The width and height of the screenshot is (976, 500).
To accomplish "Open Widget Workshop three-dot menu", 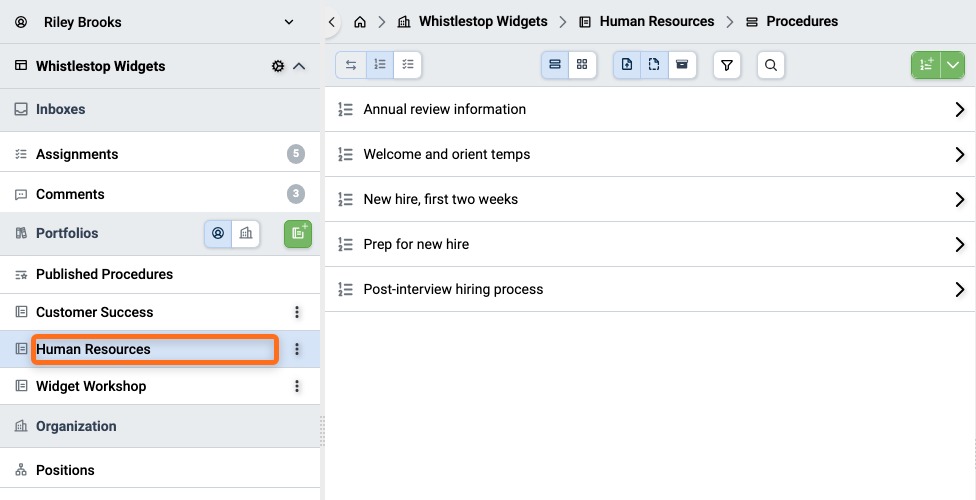I will 297,386.
